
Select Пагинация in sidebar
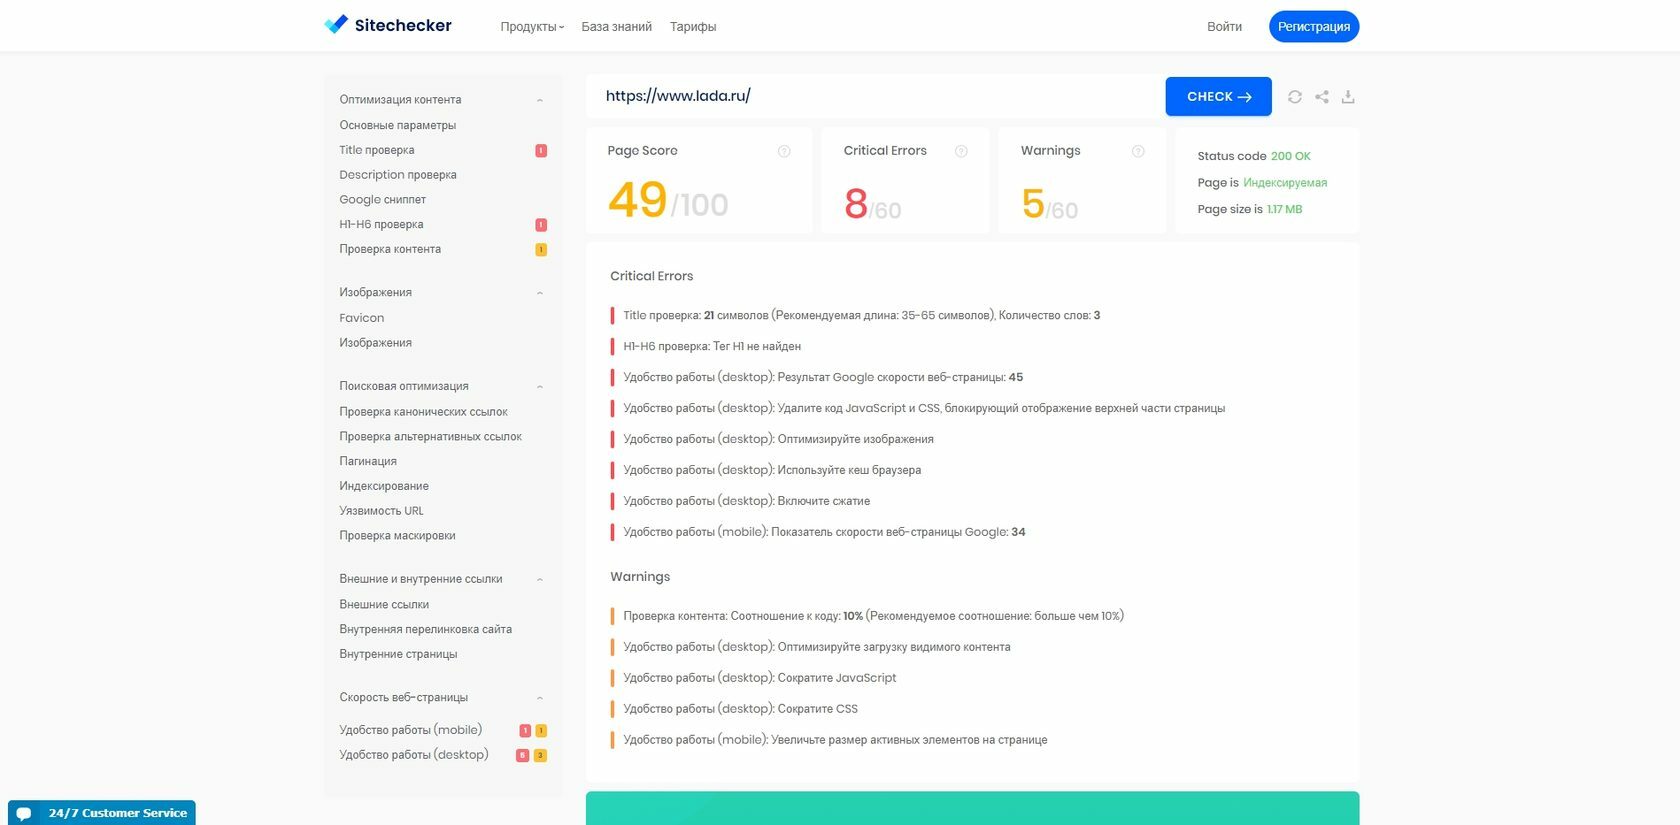368,461
